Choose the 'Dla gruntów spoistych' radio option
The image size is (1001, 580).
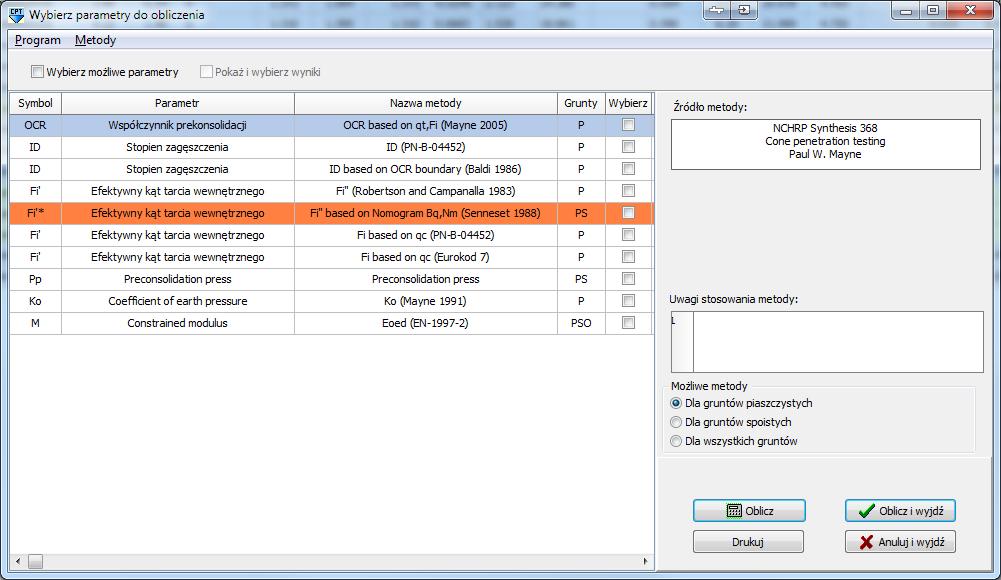click(676, 422)
